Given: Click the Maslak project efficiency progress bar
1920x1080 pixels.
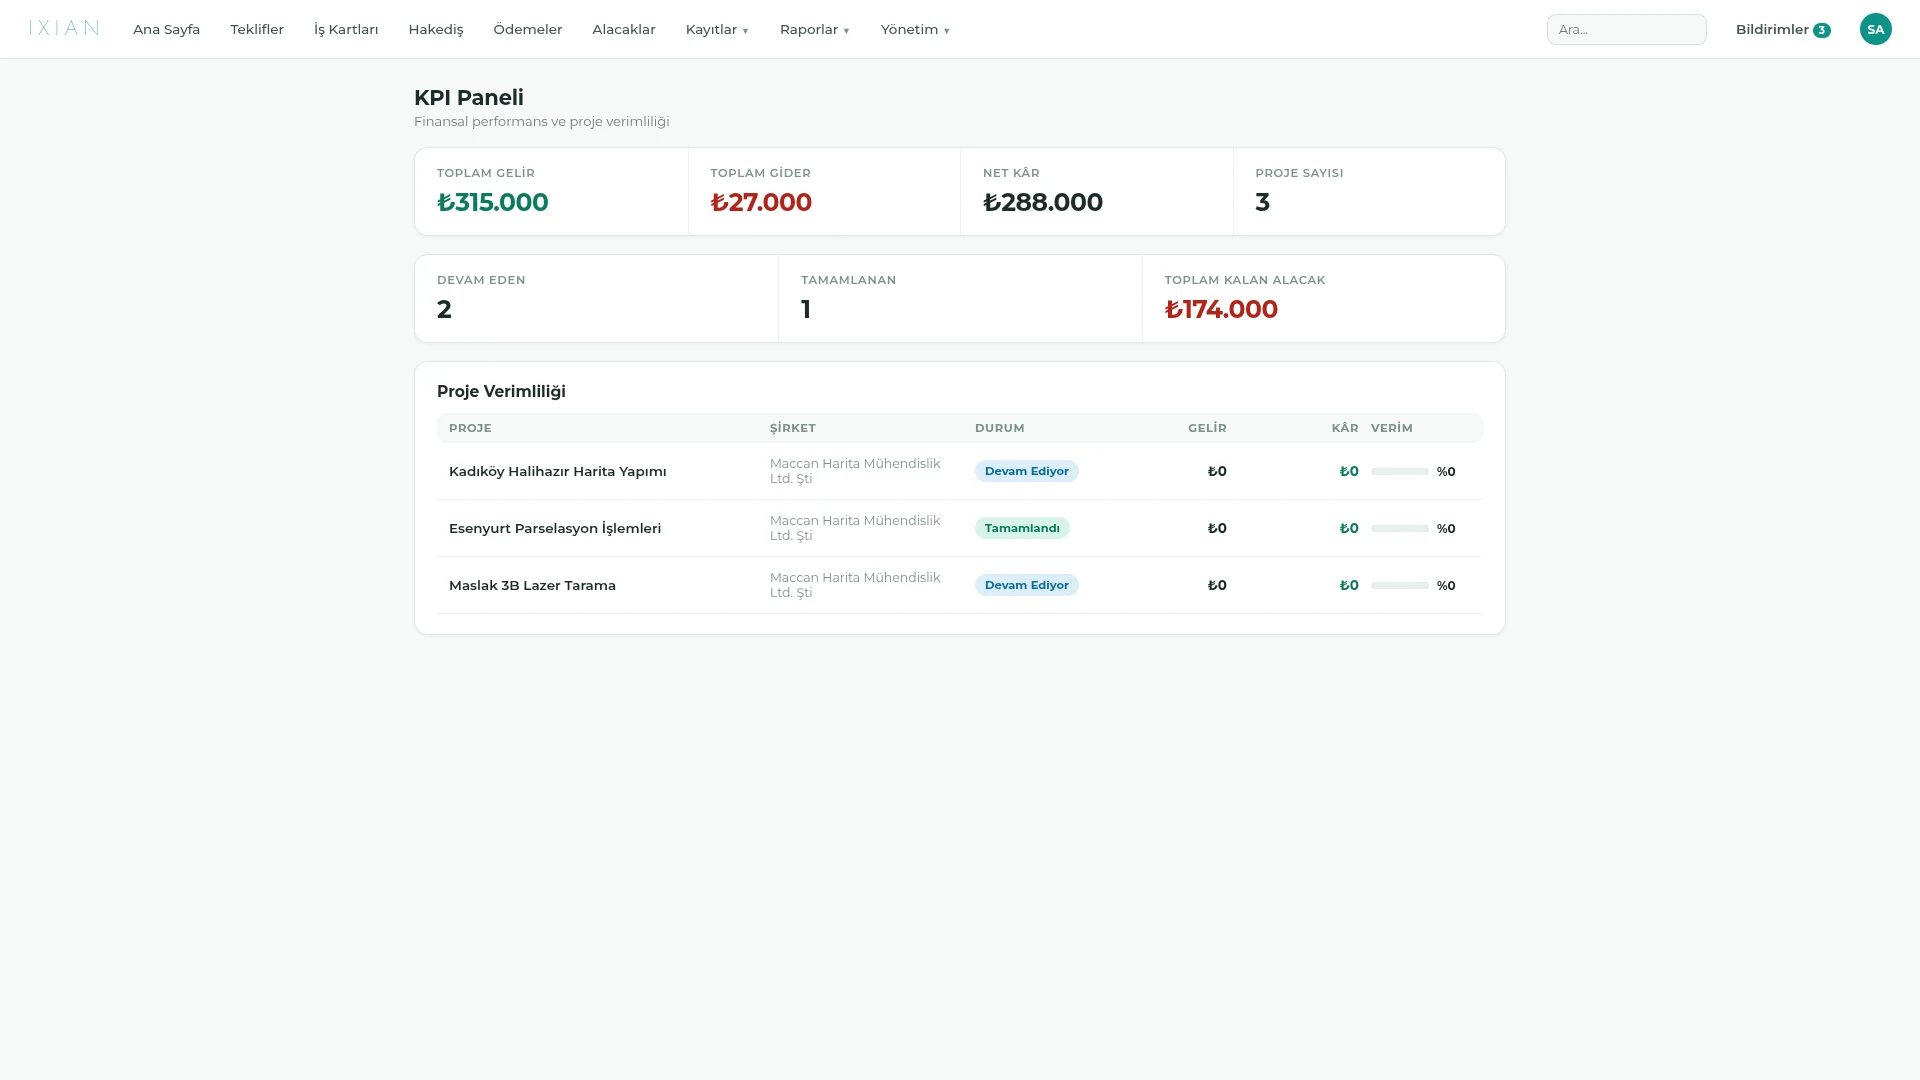Looking at the screenshot, I should 1399,585.
